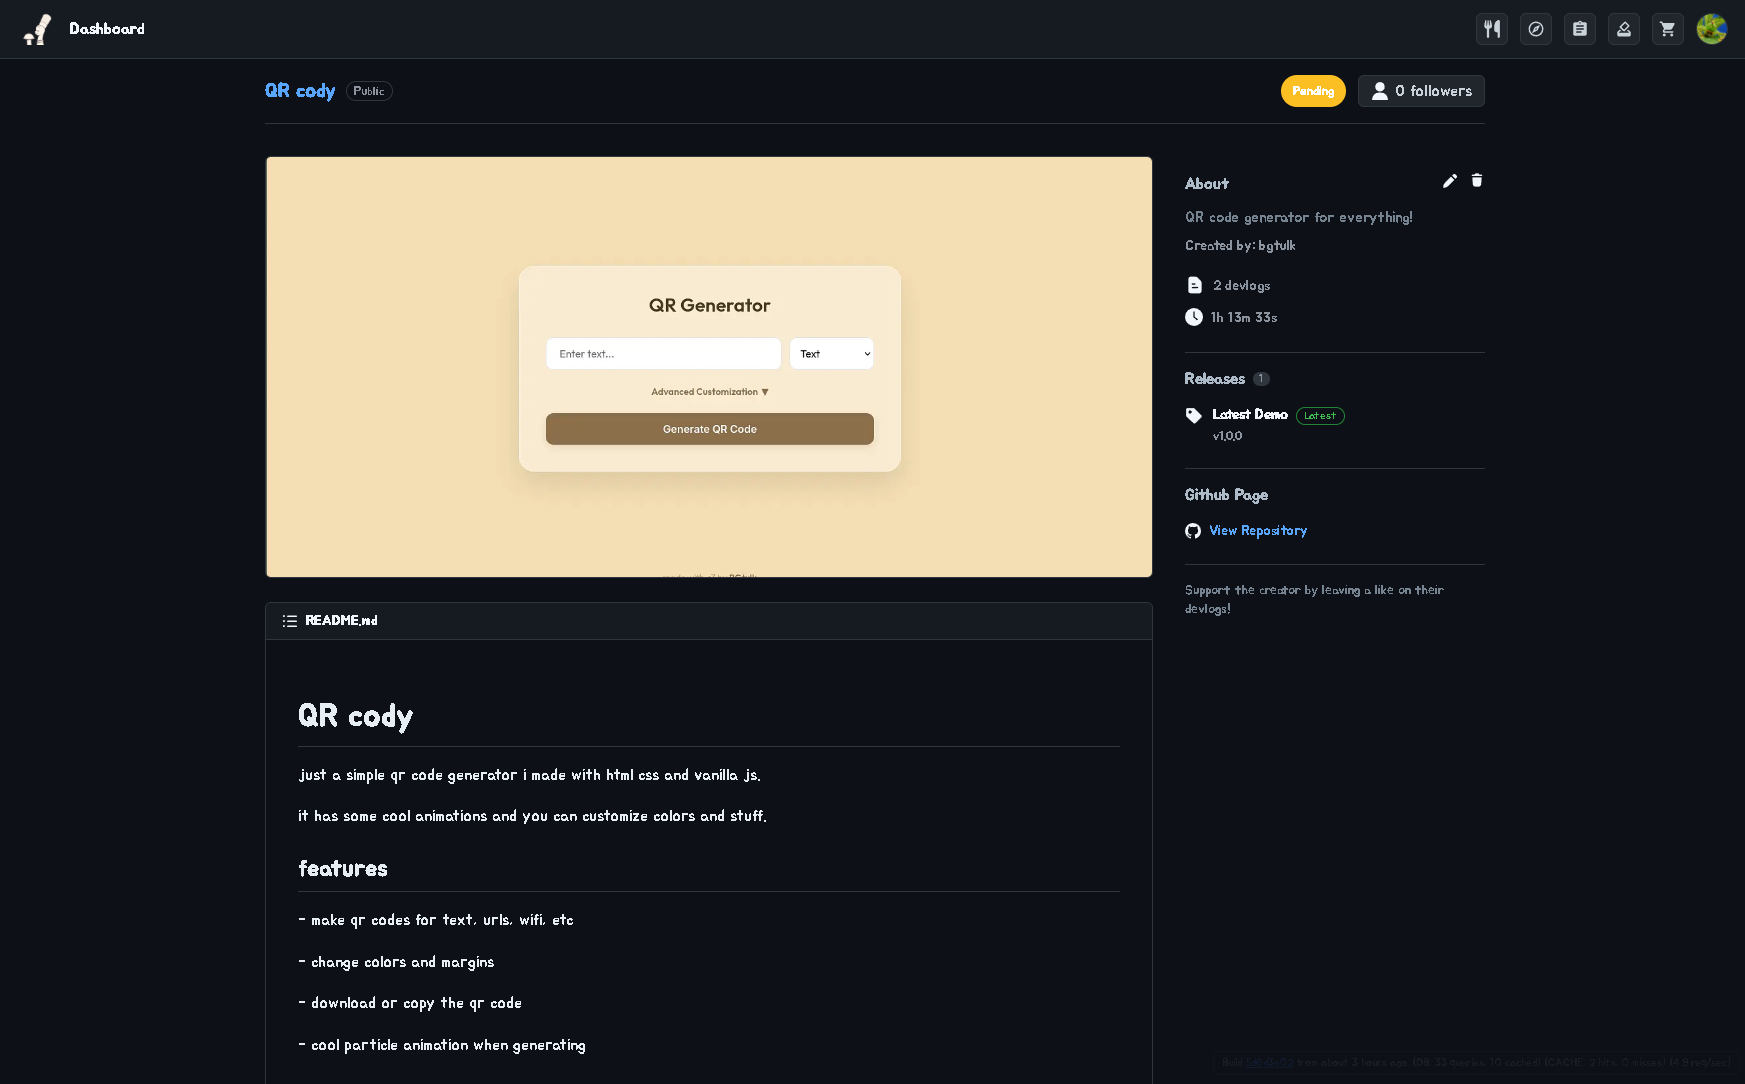Click the README list outline icon
Image resolution: width=1745 pixels, height=1084 pixels.
(290, 621)
